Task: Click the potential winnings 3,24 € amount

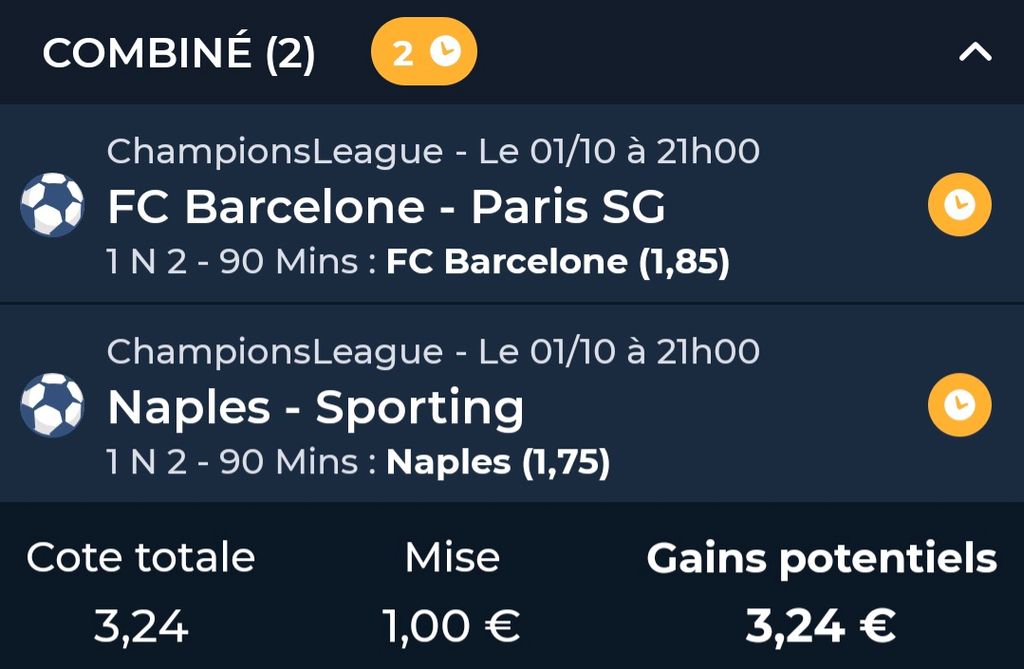Action: (821, 627)
